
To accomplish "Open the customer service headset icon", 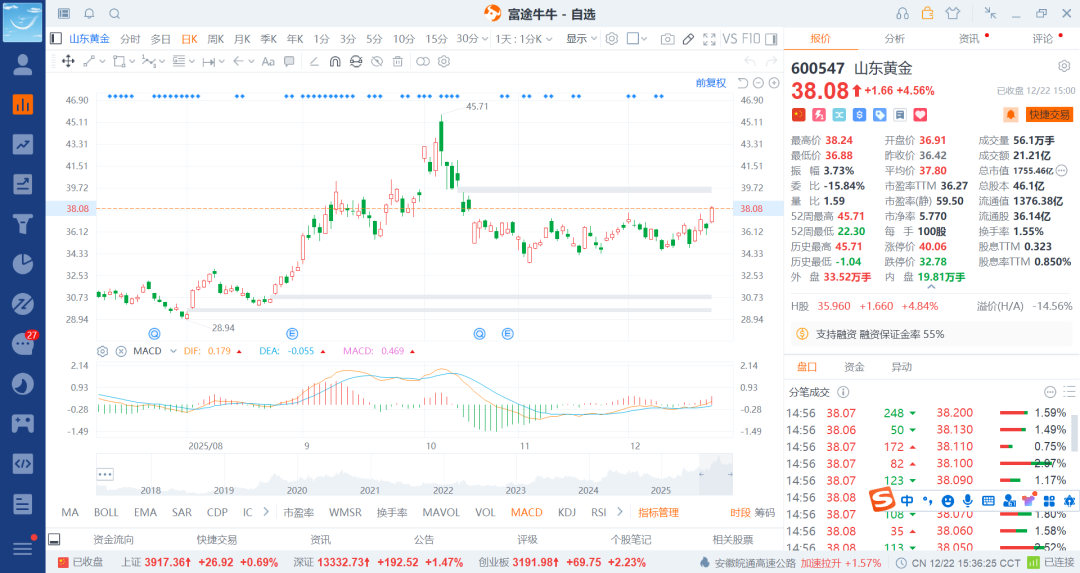I will [902, 13].
